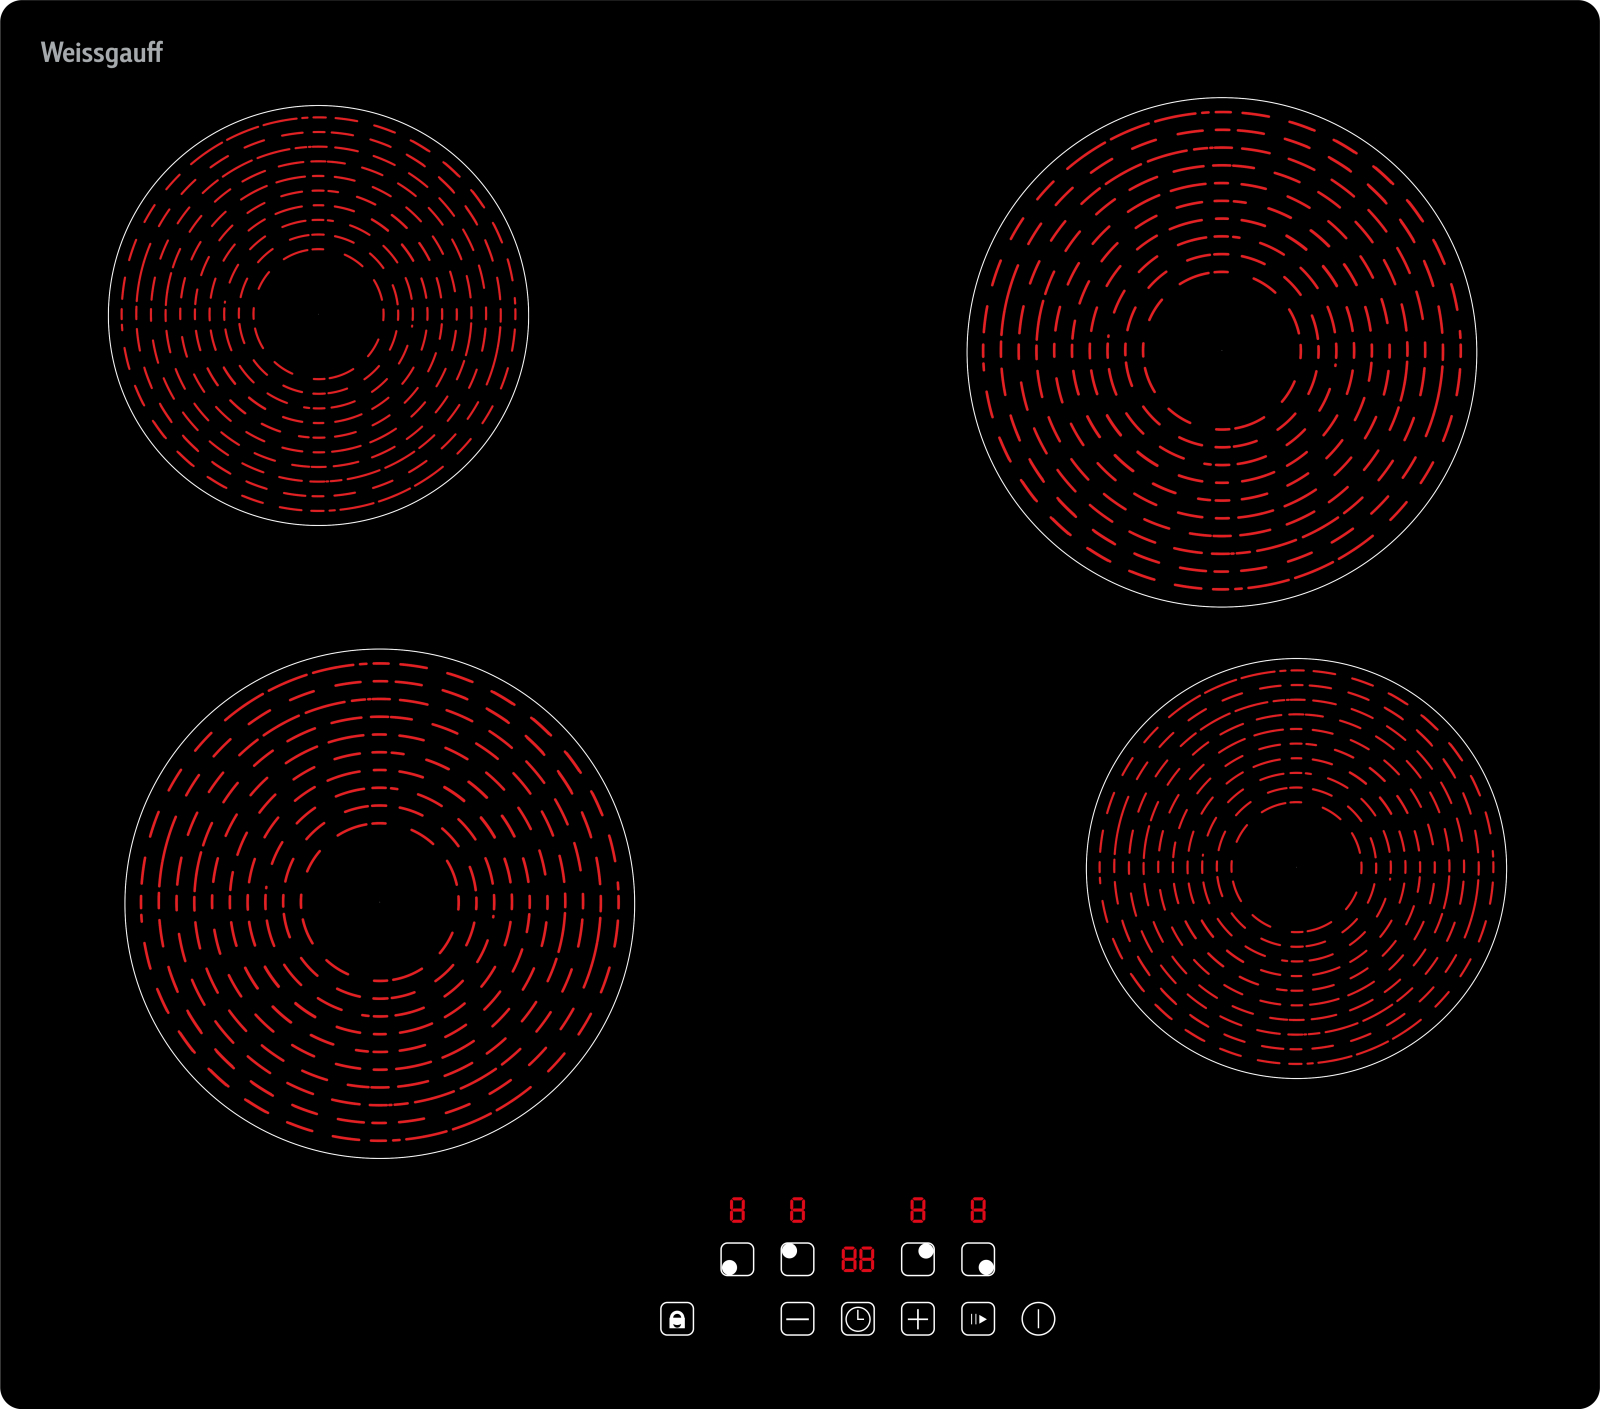The height and width of the screenshot is (1409, 1600).
Task: Touch the large top-right heating zone
Action: 1221,352
